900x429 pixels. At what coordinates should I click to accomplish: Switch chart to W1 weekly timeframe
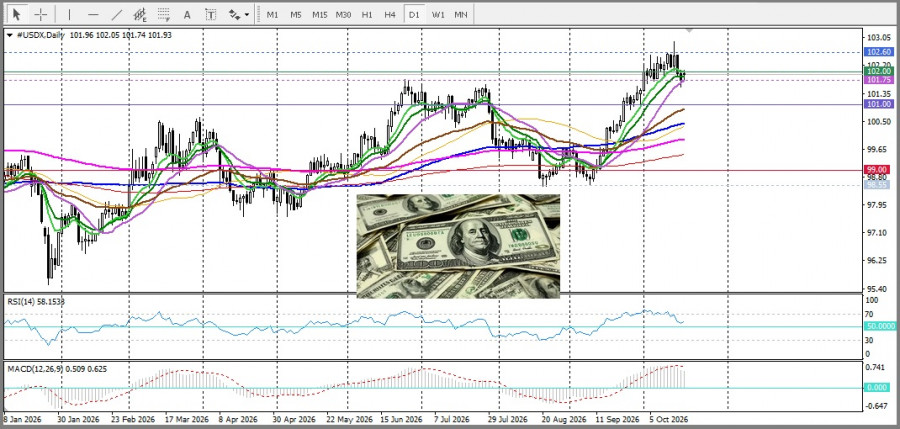439,14
